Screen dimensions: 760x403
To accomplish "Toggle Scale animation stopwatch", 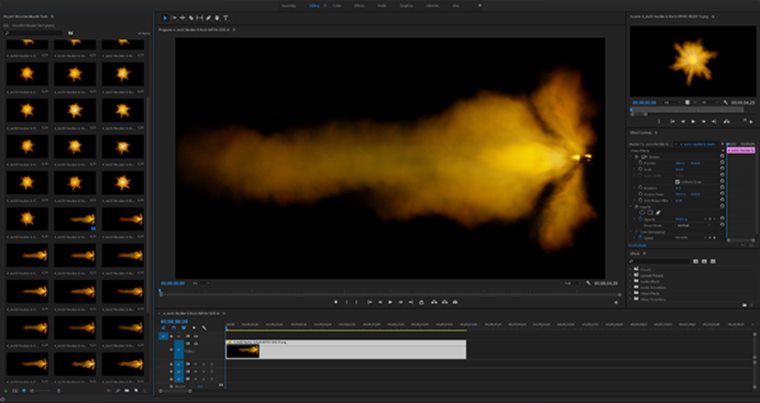I will coord(640,169).
